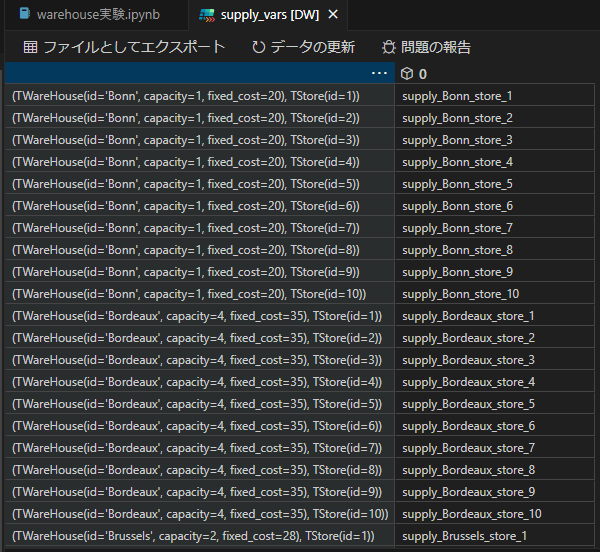Screen dimensions: 600x552
Task: Select cell supply_Bordeaux_store_9
Action: point(494,492)
